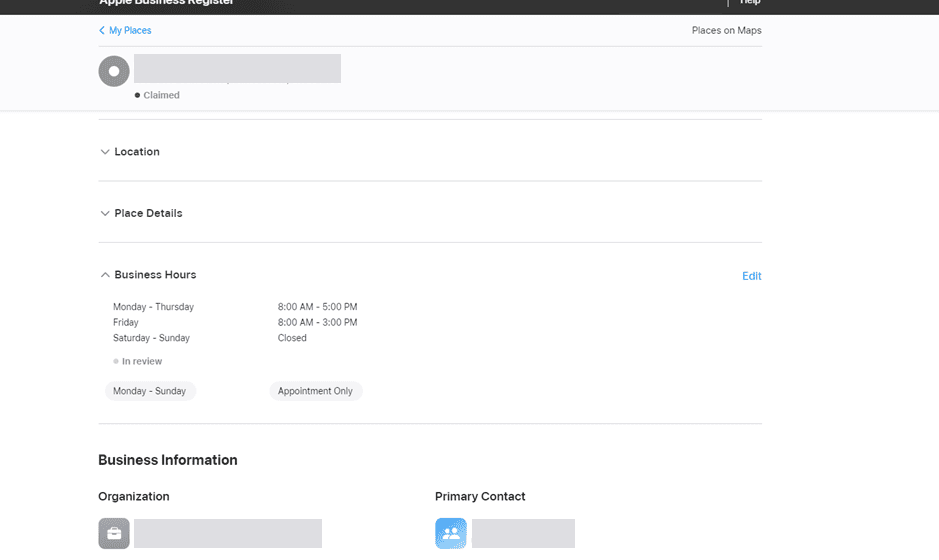The height and width of the screenshot is (560, 939).
Task: Click the Primary Contact people icon
Action: click(451, 533)
